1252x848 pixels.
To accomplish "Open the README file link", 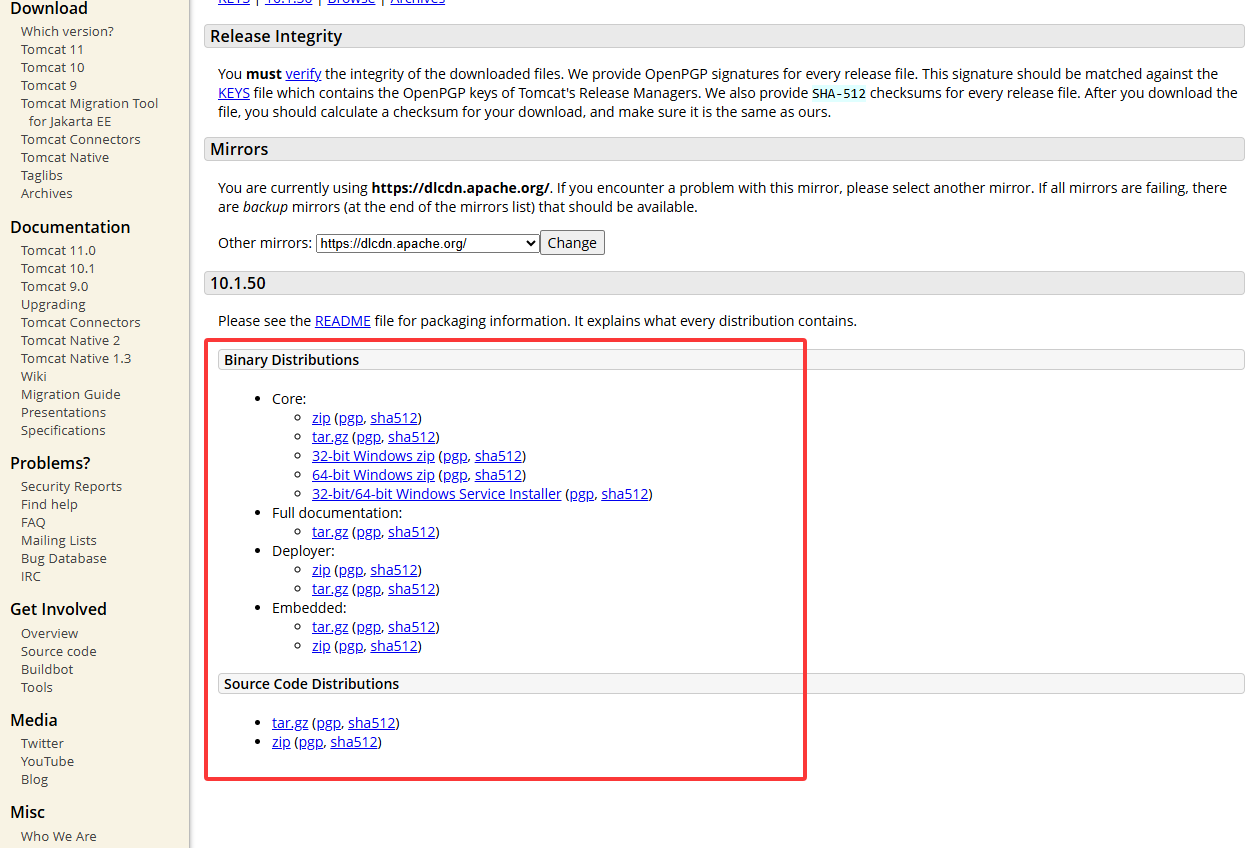I will 342,321.
